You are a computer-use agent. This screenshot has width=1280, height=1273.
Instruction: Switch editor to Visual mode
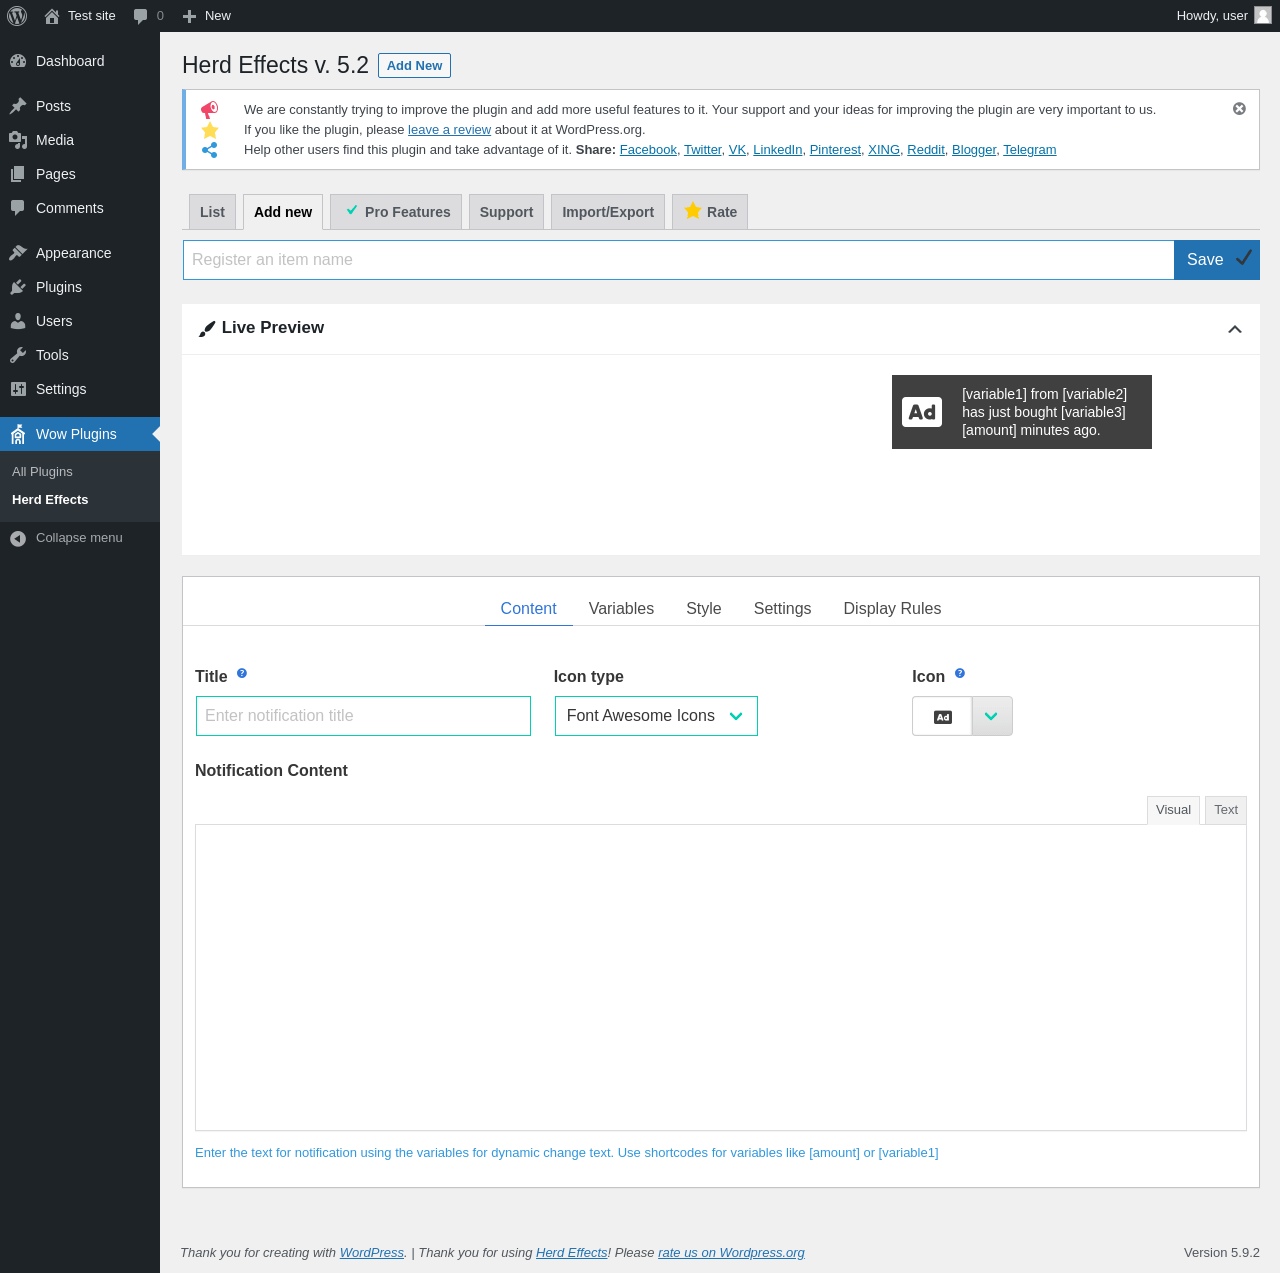click(x=1173, y=810)
